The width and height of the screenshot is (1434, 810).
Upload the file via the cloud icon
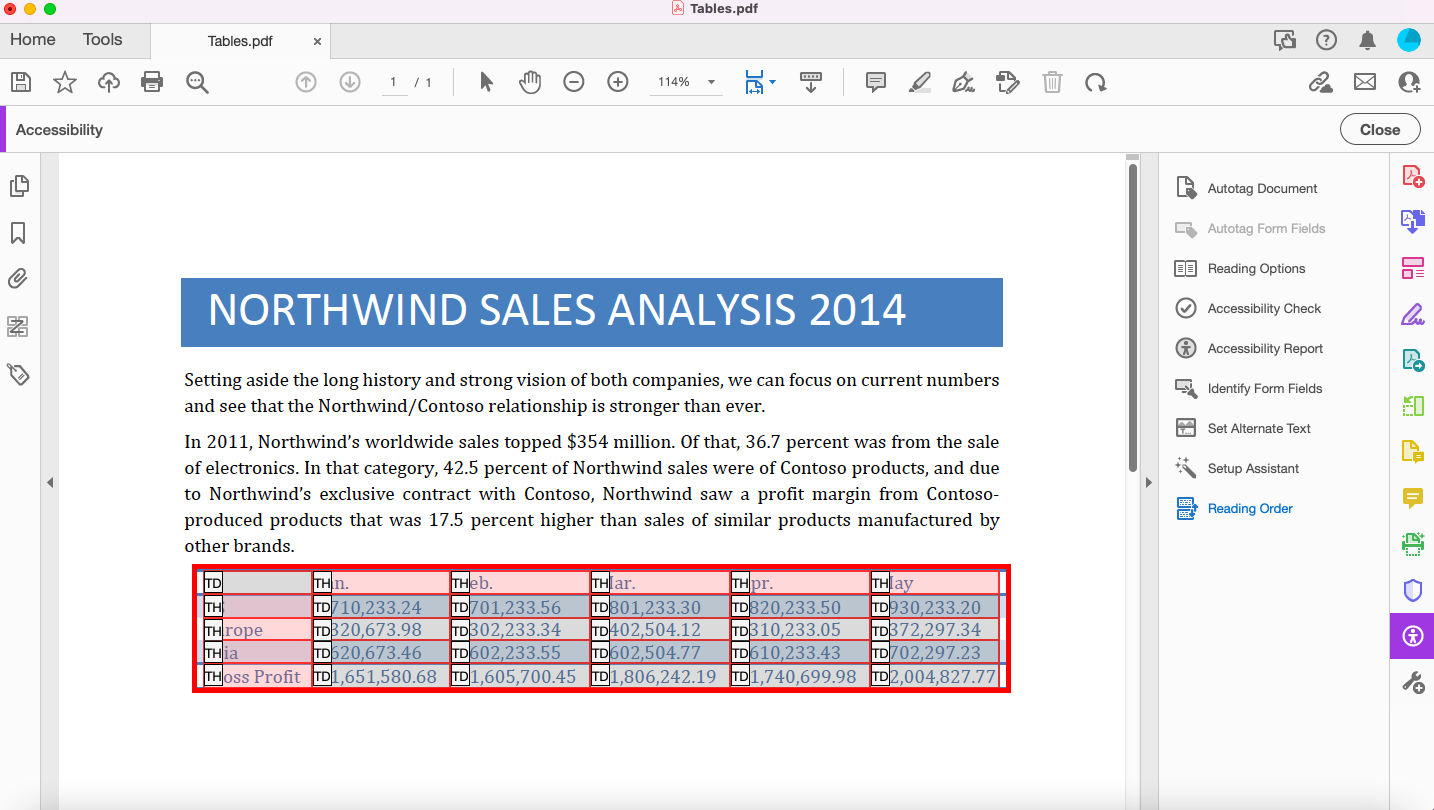[109, 82]
